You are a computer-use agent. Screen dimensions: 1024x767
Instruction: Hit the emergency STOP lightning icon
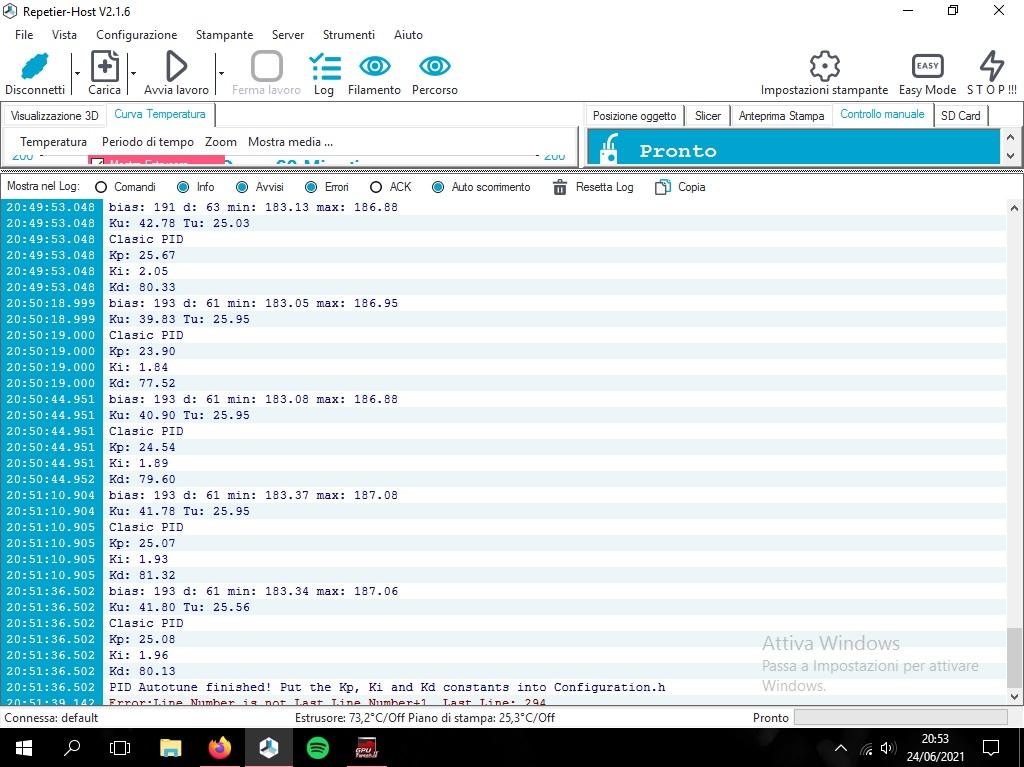pyautogui.click(x=991, y=66)
